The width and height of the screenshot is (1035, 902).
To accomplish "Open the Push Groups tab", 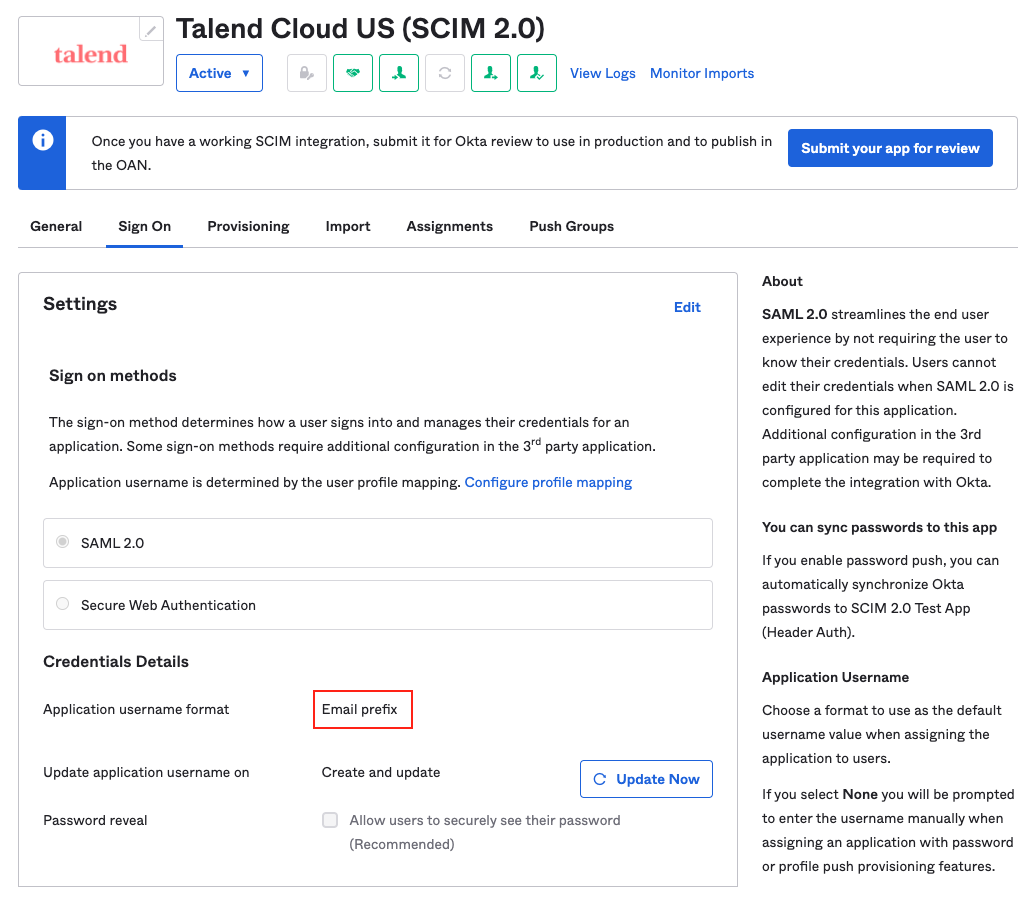I will tap(571, 226).
